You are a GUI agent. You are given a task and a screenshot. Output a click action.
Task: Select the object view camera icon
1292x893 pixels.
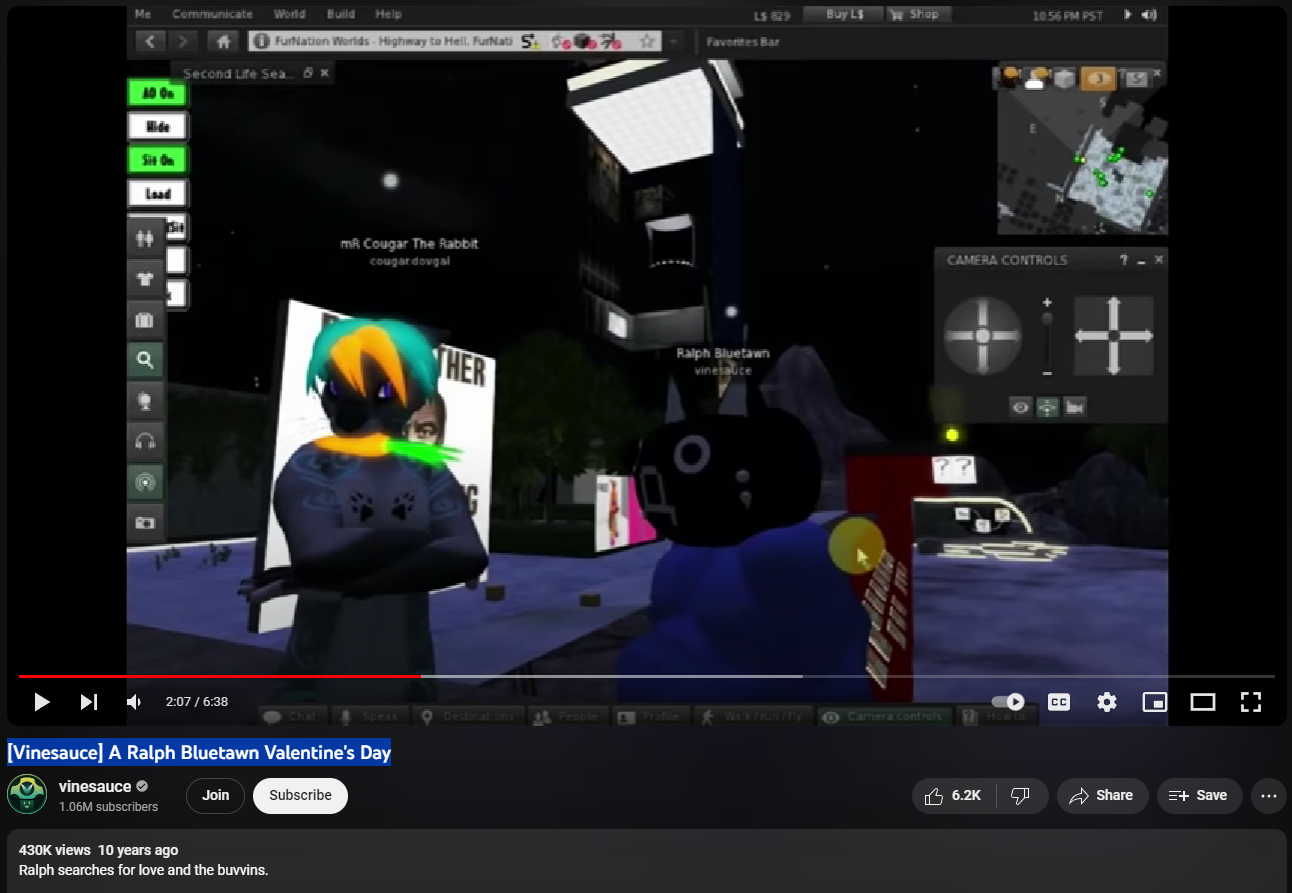click(1075, 407)
